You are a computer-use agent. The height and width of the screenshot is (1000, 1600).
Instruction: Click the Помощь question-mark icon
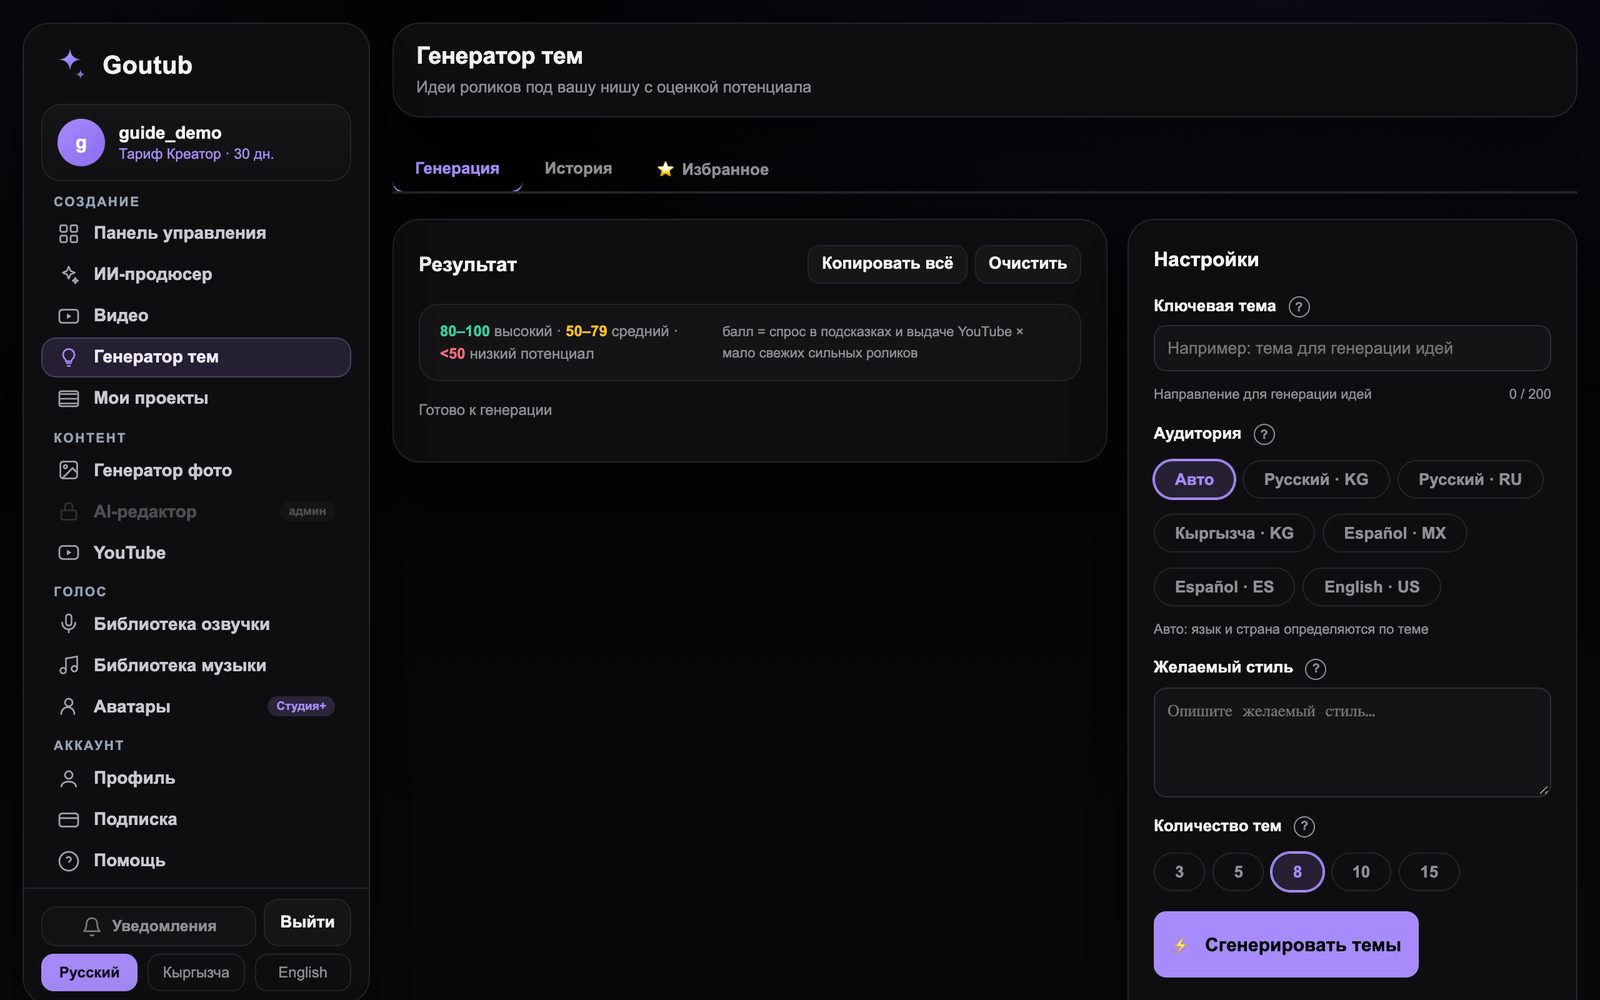coord(68,861)
